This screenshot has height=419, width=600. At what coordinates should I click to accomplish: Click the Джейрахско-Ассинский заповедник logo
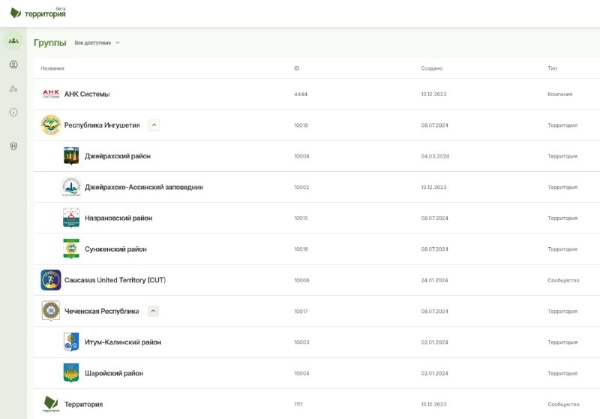pyautogui.click(x=71, y=187)
